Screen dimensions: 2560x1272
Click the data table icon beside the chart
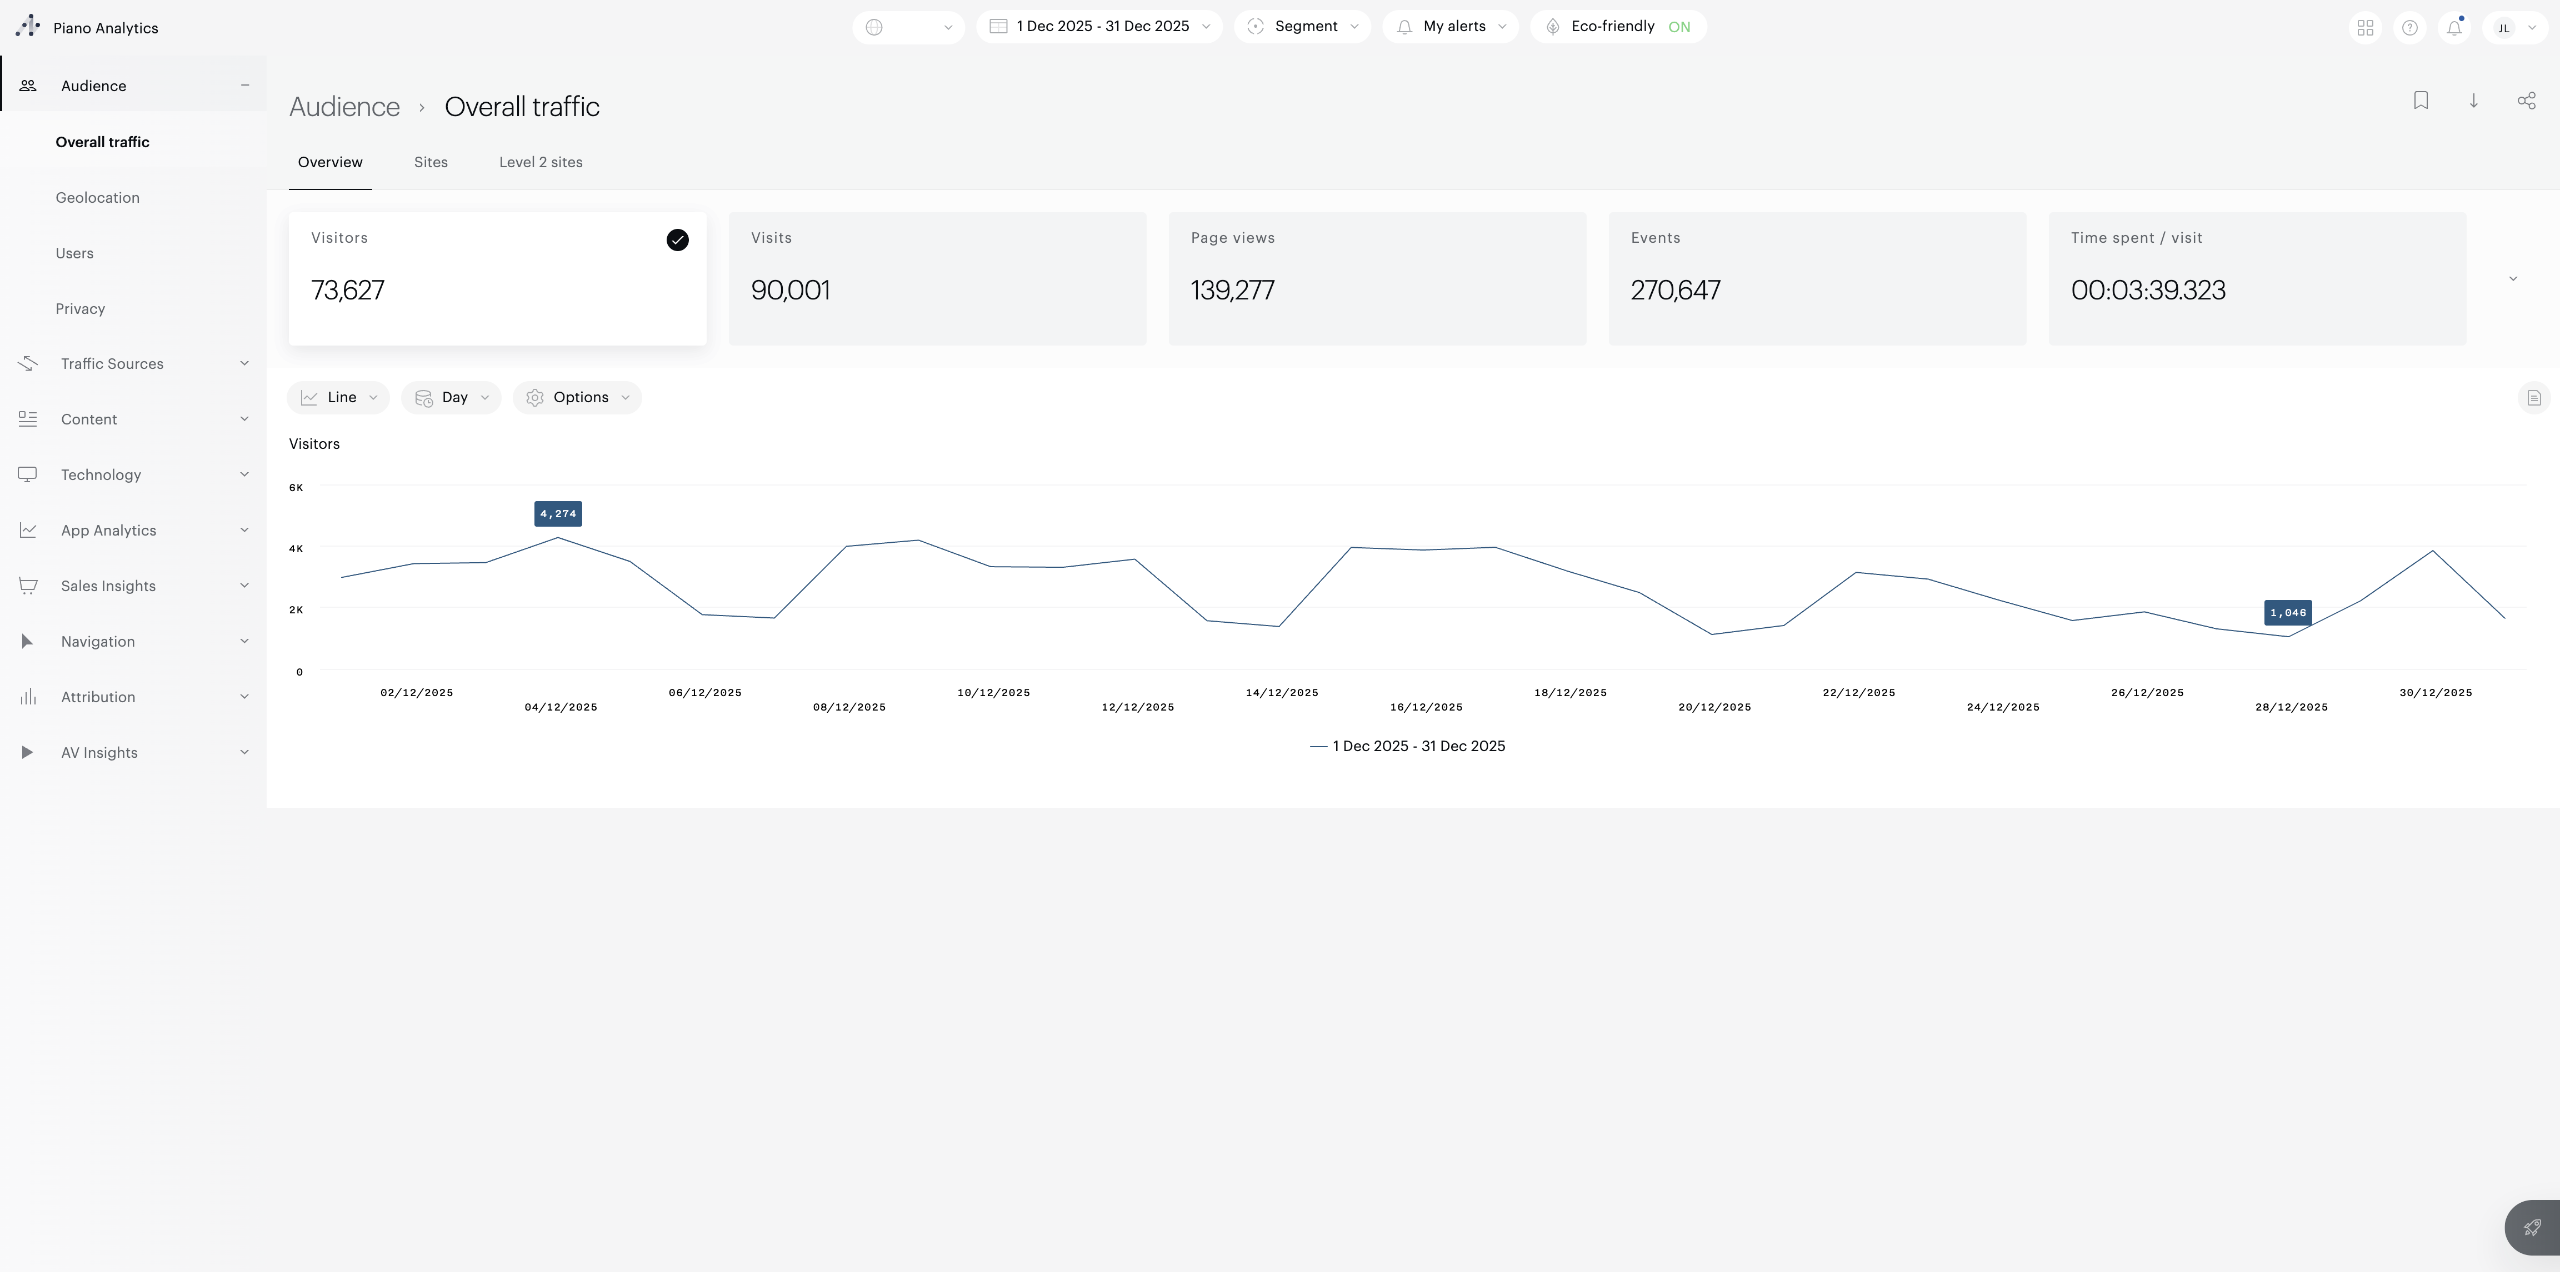[x=2533, y=398]
